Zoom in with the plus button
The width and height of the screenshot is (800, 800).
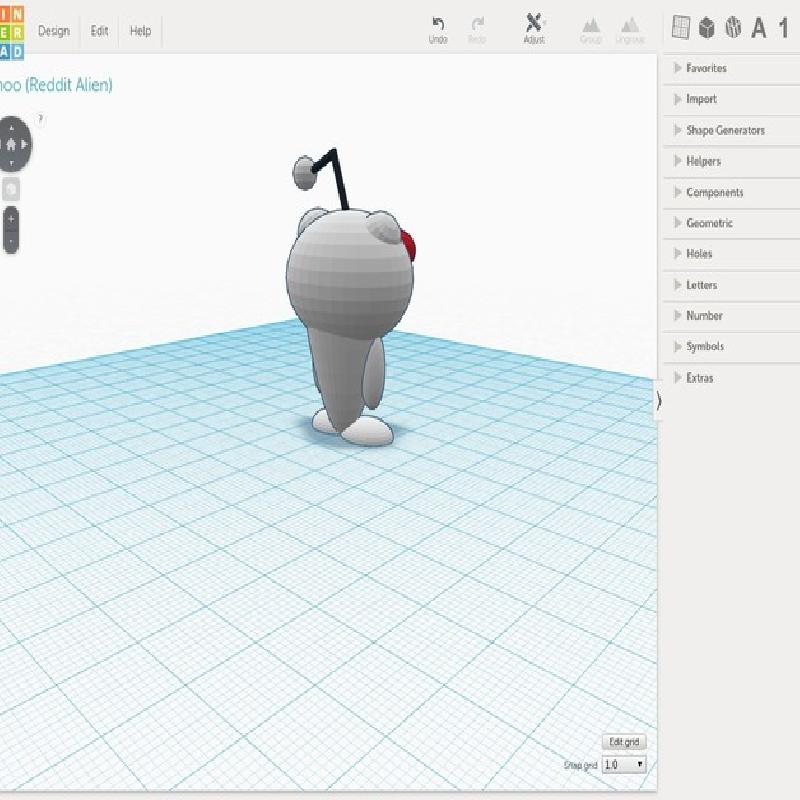11,220
